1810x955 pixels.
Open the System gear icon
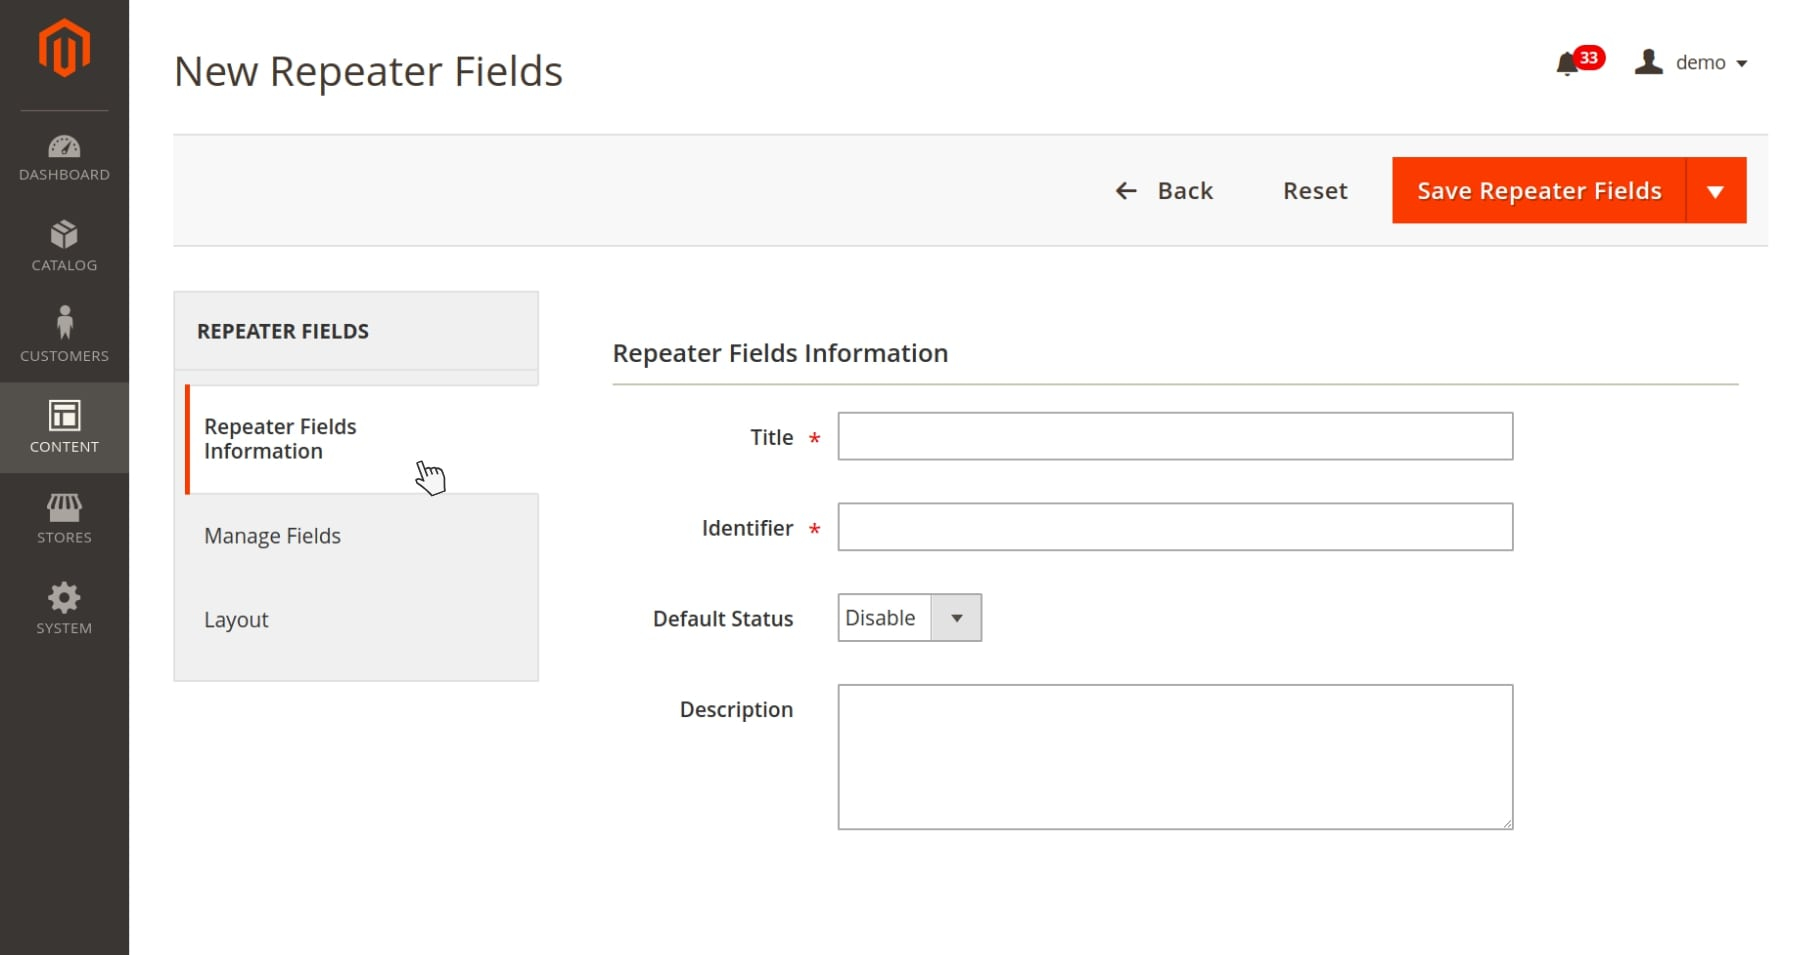[x=64, y=598]
